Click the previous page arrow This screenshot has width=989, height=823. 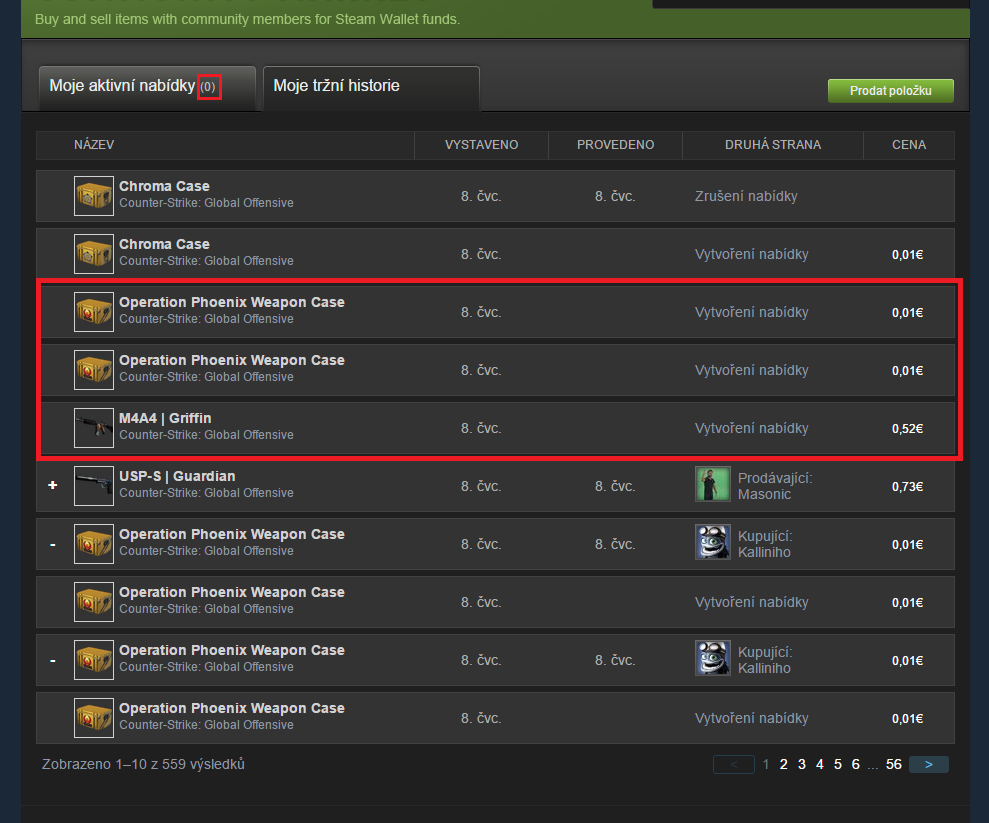734,764
